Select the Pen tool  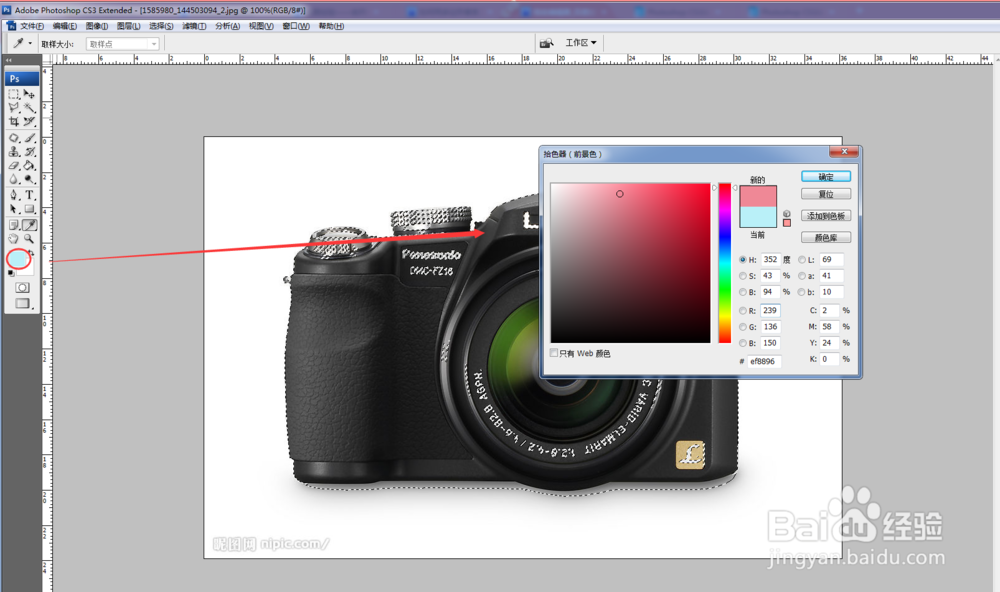14,195
